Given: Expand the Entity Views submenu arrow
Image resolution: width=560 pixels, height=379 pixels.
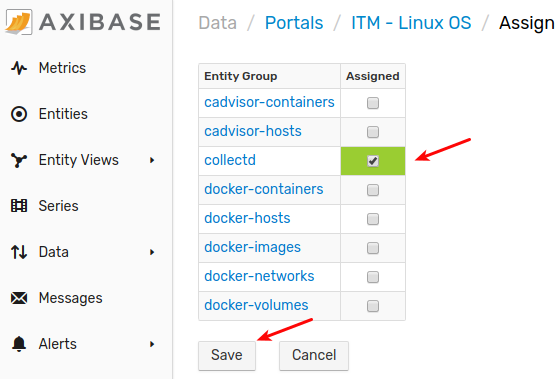Looking at the screenshot, I should (152, 160).
